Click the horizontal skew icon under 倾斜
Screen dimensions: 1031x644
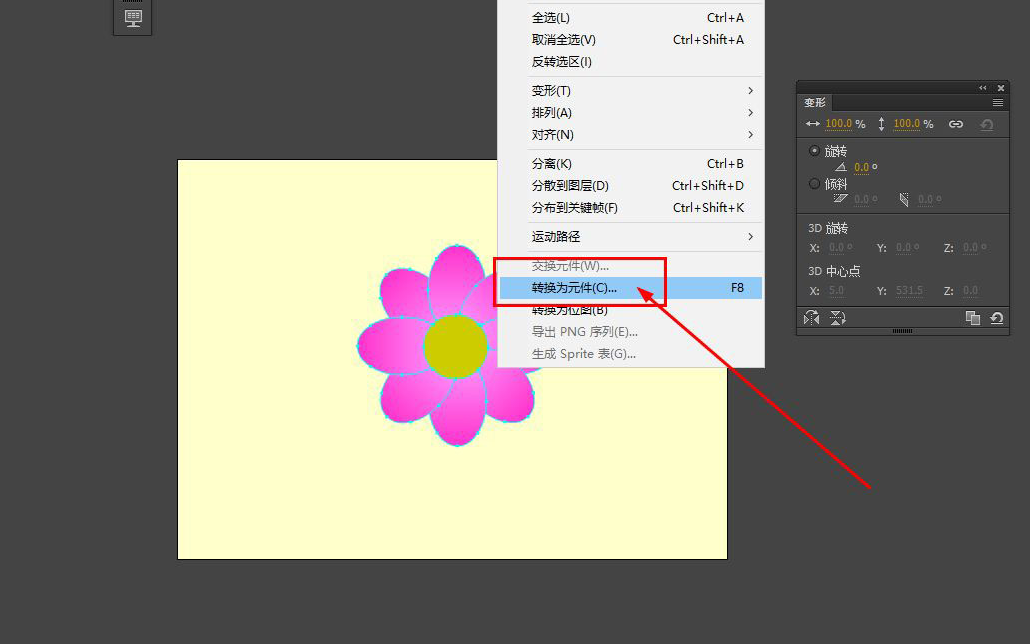click(x=841, y=197)
